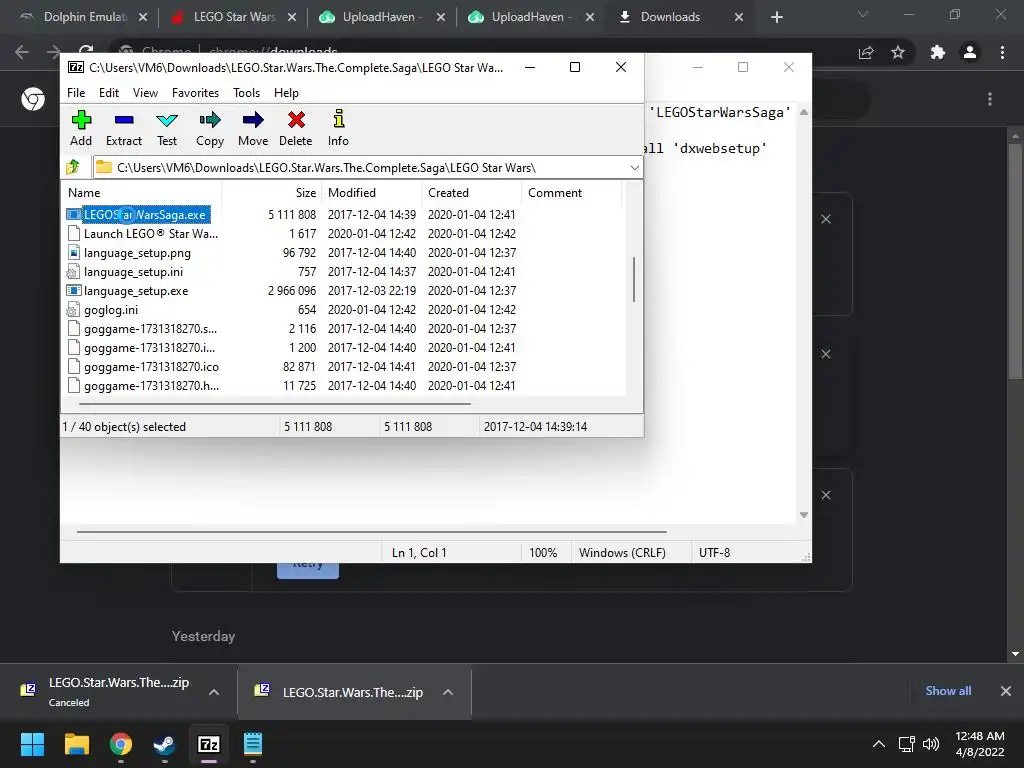
Task: Click the 7-Zip file list vertical scrollbar
Action: (x=633, y=280)
